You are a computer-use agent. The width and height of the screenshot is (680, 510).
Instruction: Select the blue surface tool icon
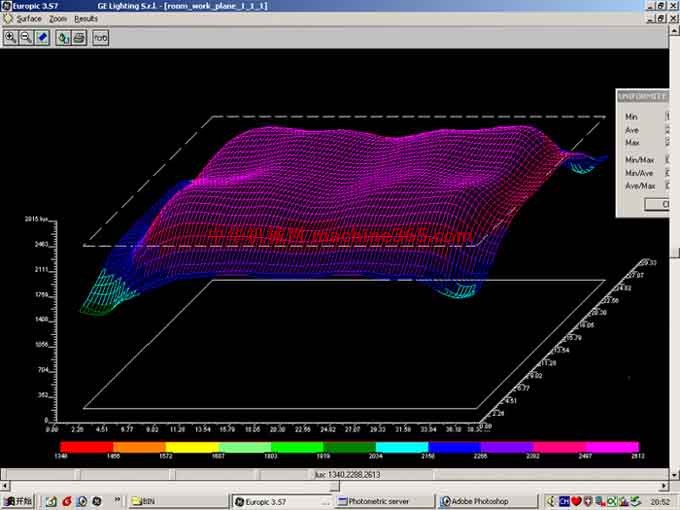(x=42, y=38)
